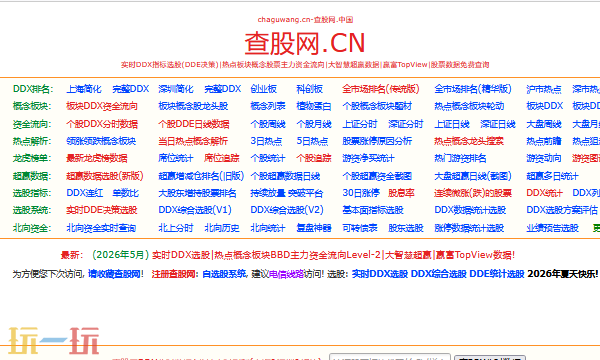Open 个股超赢资金截图

pos(377,176)
